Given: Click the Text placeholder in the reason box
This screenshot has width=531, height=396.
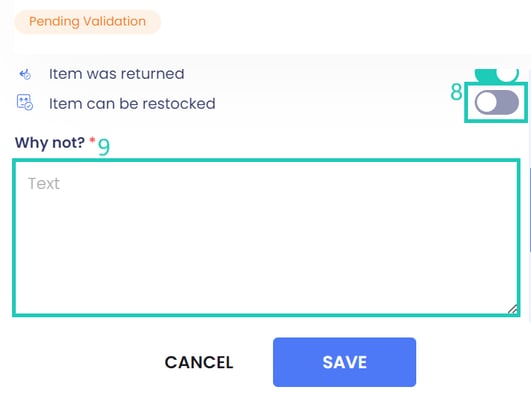Looking at the screenshot, I should [44, 184].
